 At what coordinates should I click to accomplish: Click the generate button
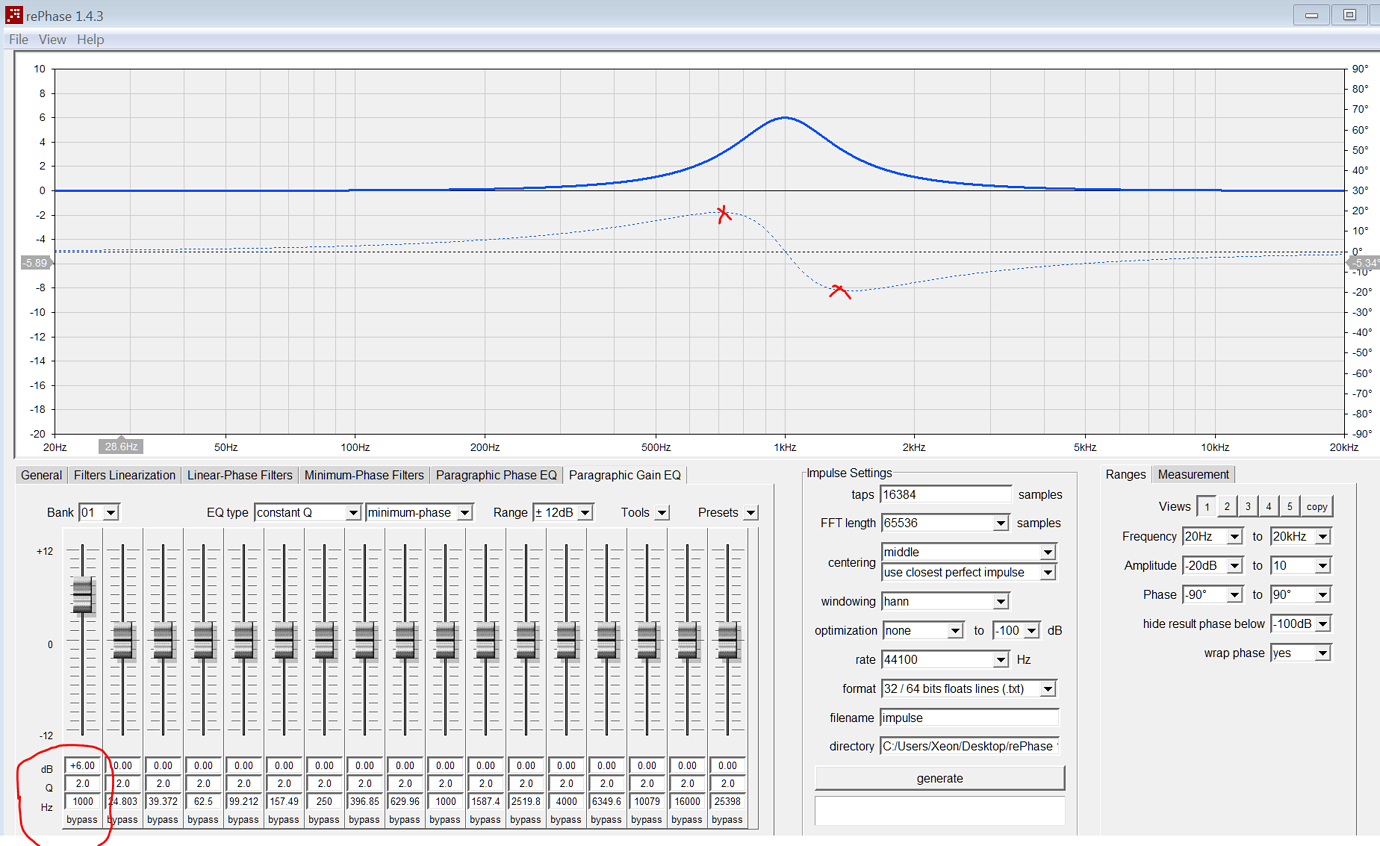point(939,778)
